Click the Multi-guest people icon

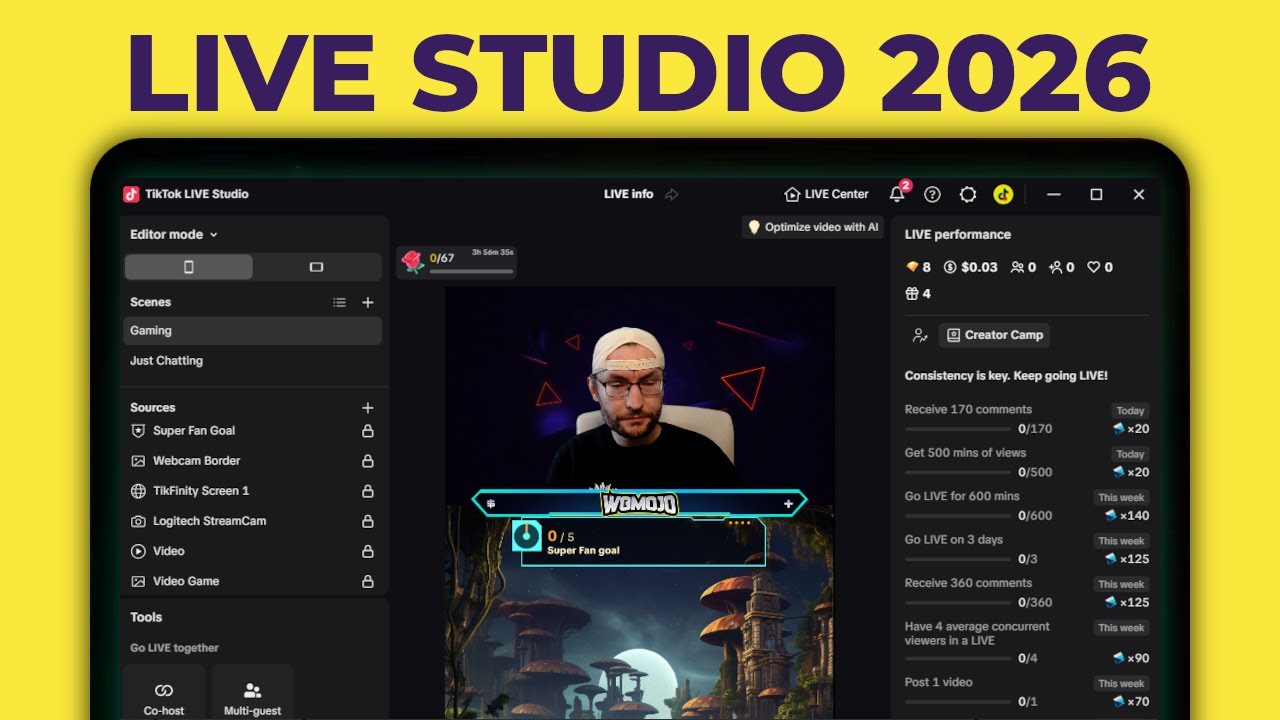(252, 690)
